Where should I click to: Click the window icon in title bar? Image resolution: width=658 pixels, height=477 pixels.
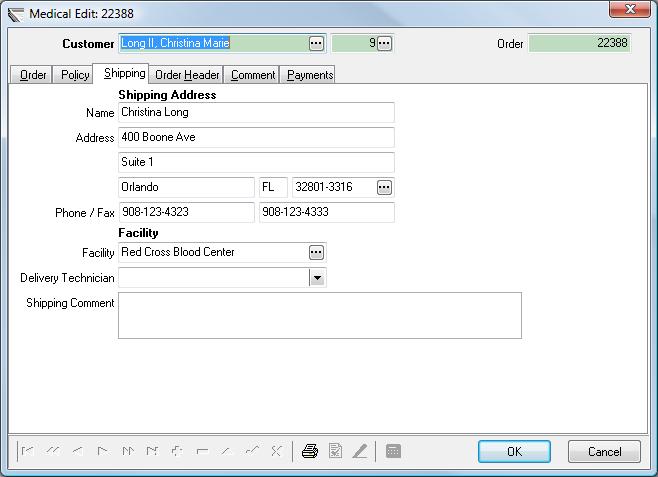pos(16,14)
